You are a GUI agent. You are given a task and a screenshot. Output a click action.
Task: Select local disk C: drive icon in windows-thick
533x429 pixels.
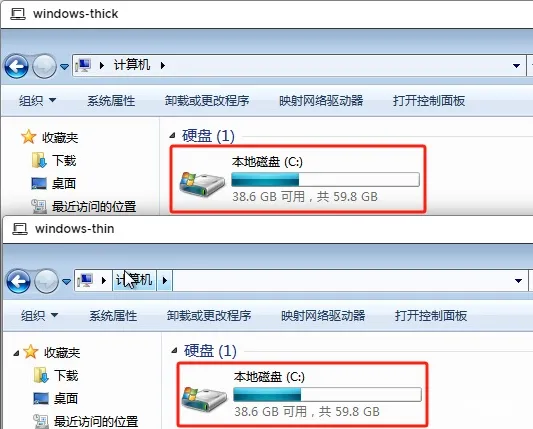pyautogui.click(x=202, y=184)
